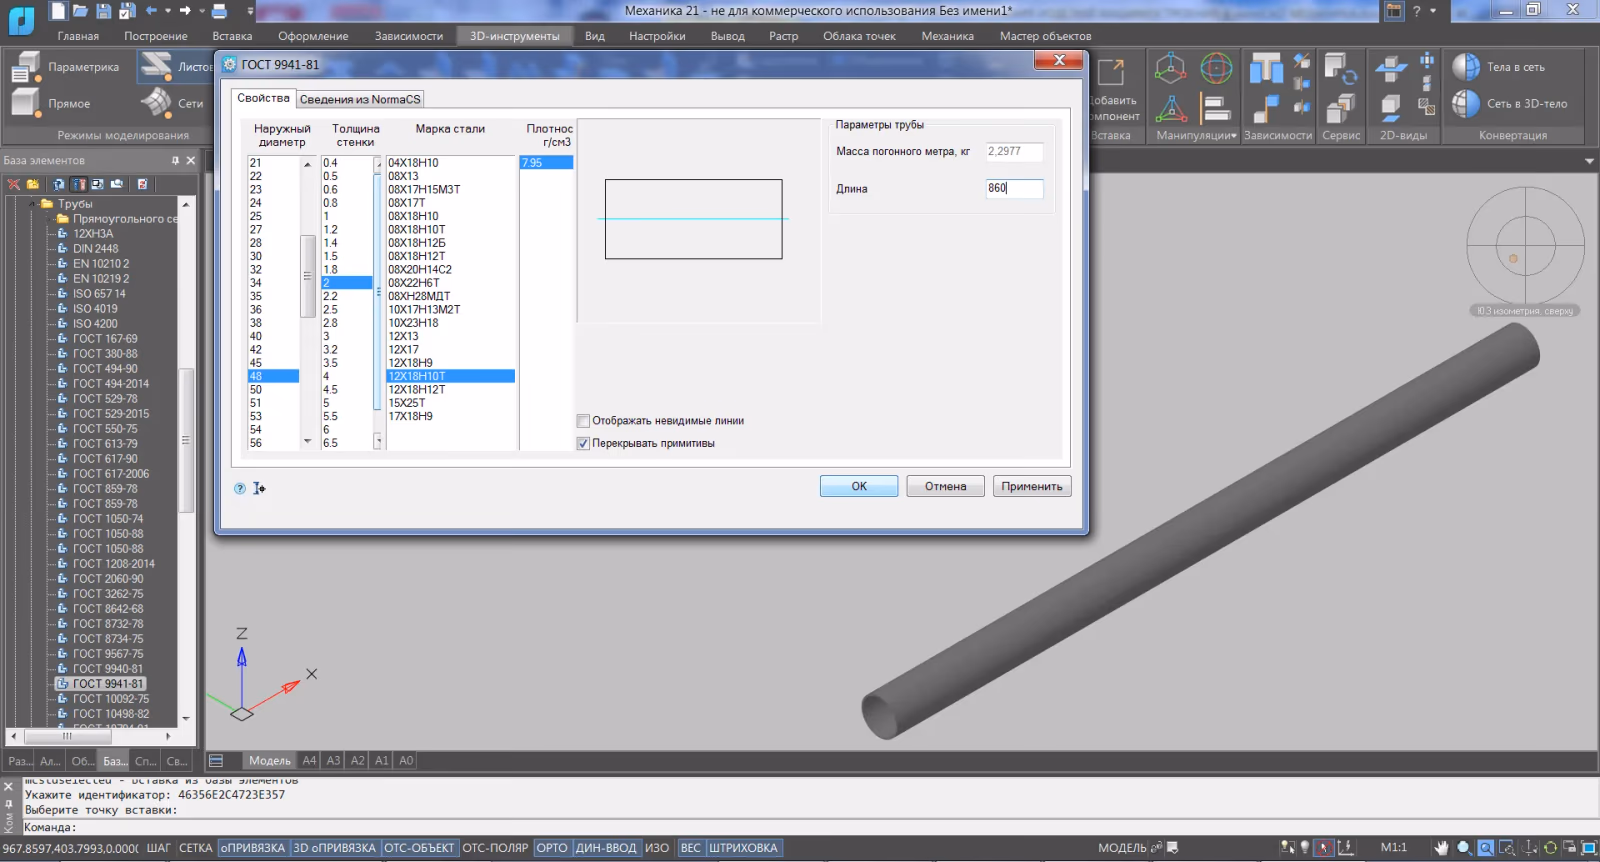Click the 3D scale pyramid icon in Манипуляции
1600x862 pixels.
coord(1170,107)
